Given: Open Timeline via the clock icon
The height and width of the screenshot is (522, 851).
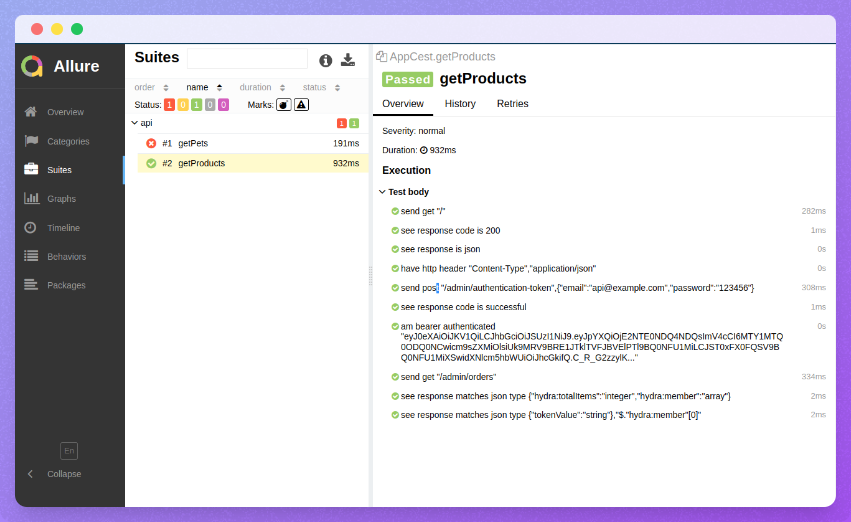Looking at the screenshot, I should click(x=31, y=228).
